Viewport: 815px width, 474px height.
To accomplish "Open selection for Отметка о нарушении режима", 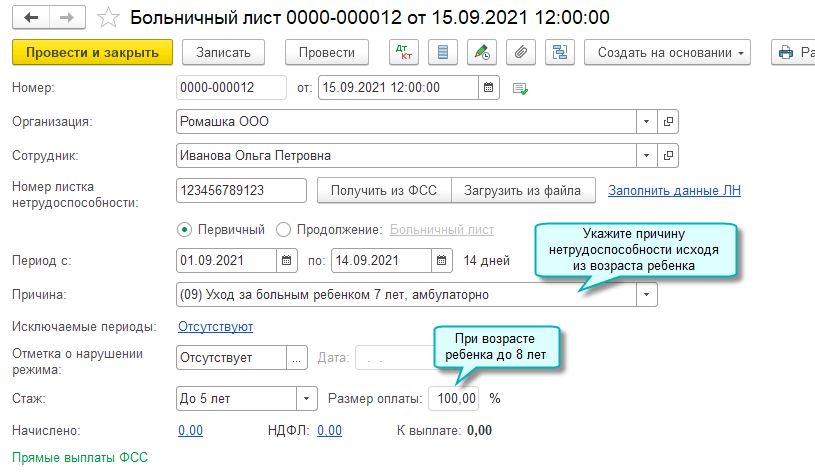I will 297,358.
